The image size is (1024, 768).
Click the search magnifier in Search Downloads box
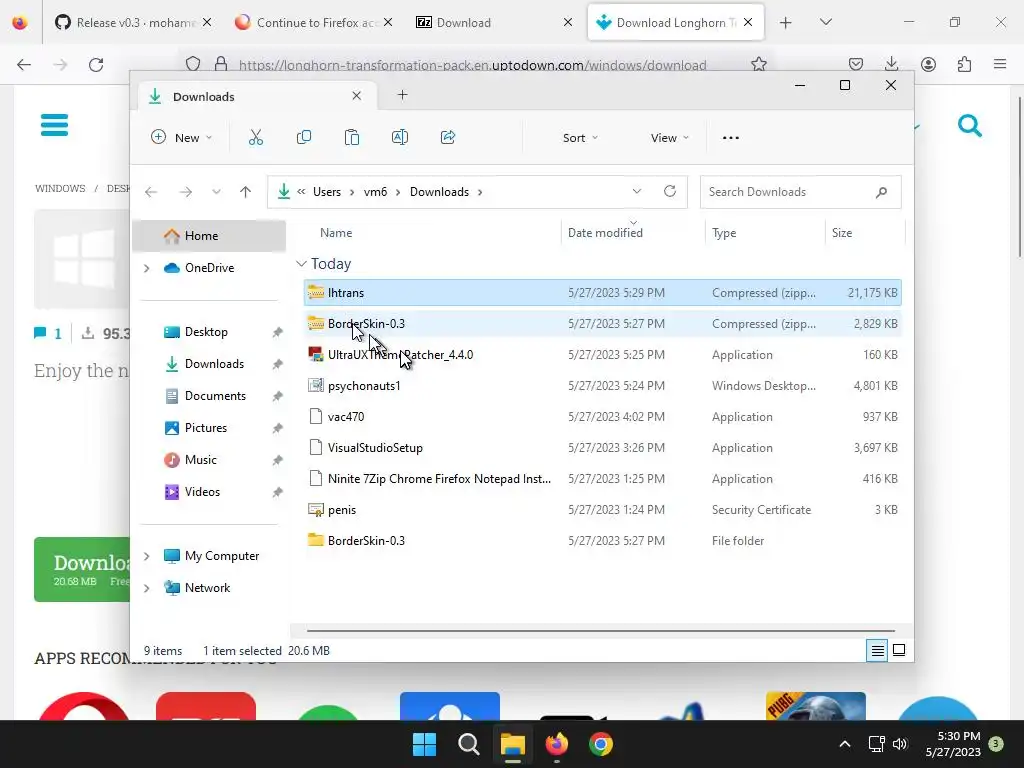coord(882,192)
